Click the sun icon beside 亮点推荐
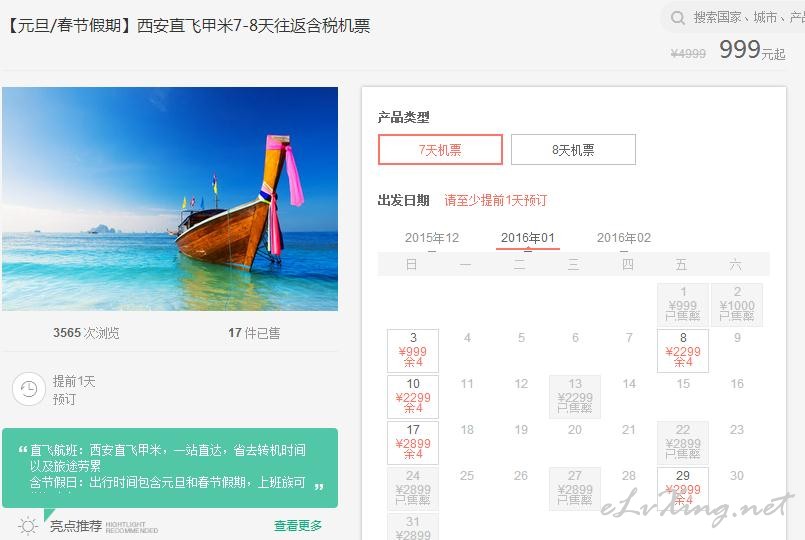Screen dimensions: 805x540 28,526
